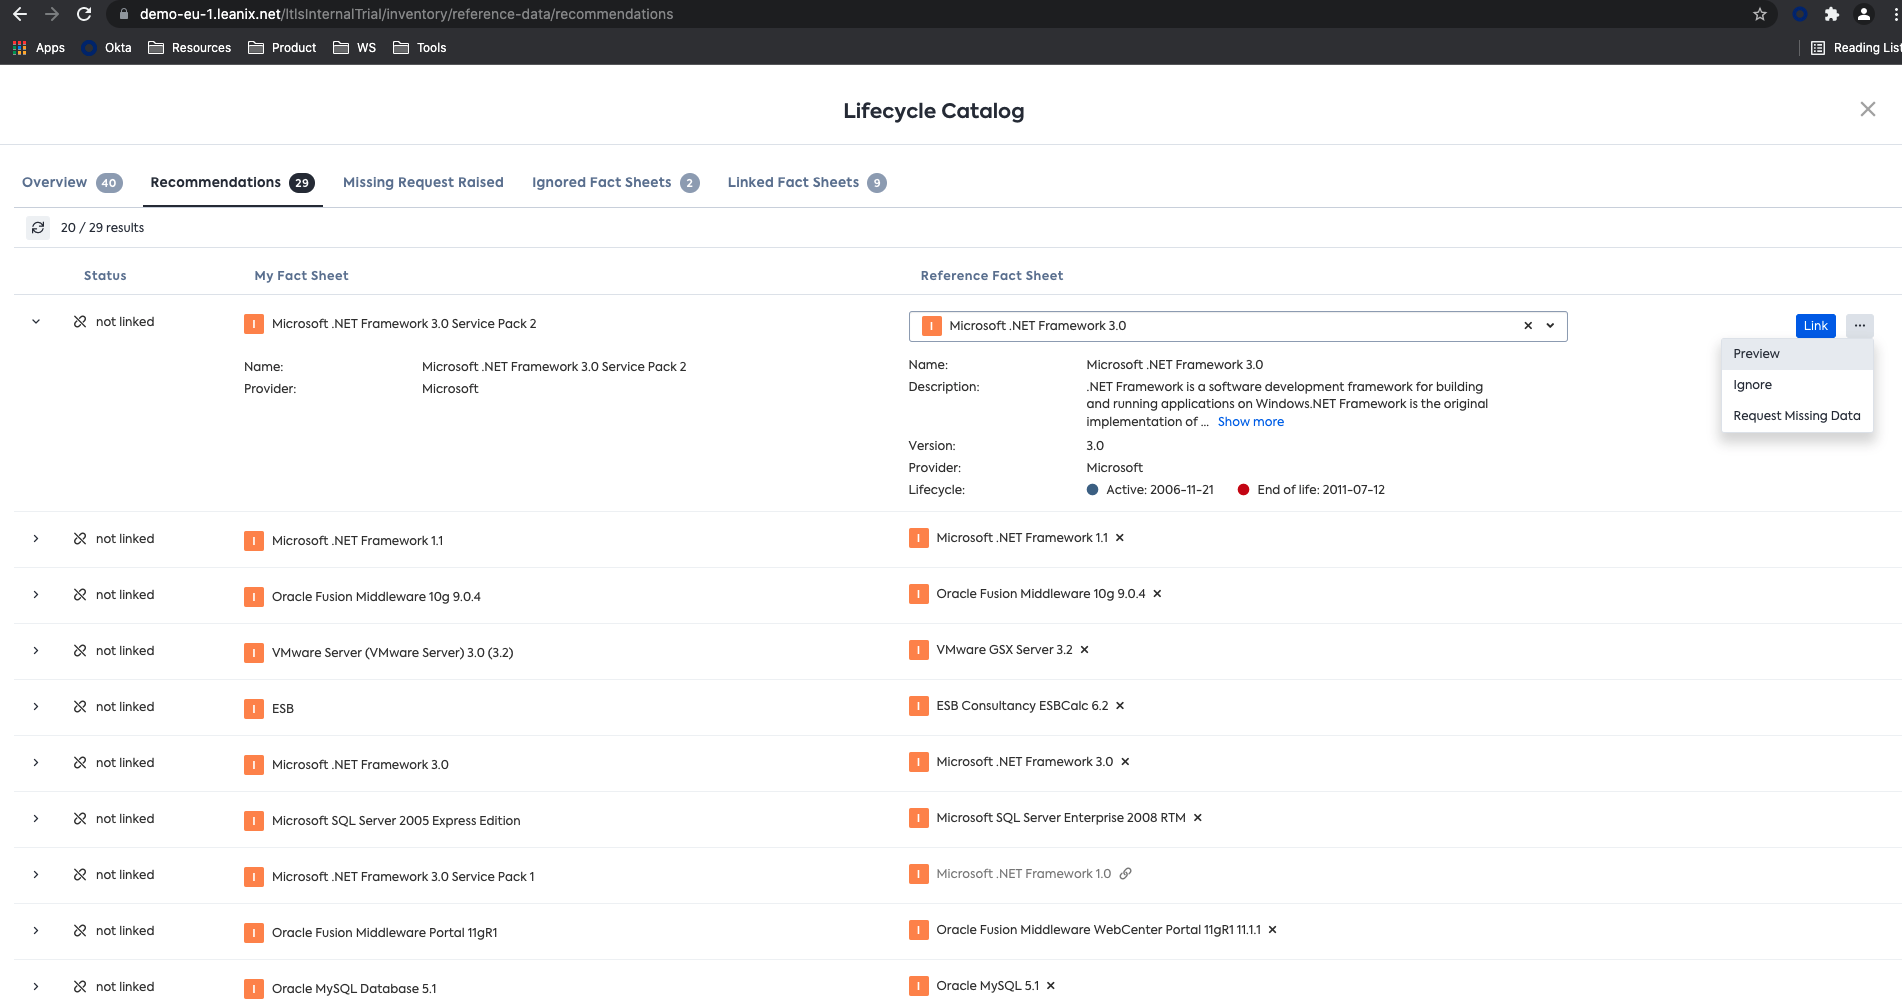The image size is (1902, 1000).
Task: Clear the selected Microsoft .NET Framework 3.0 reference
Action: [x=1528, y=326]
